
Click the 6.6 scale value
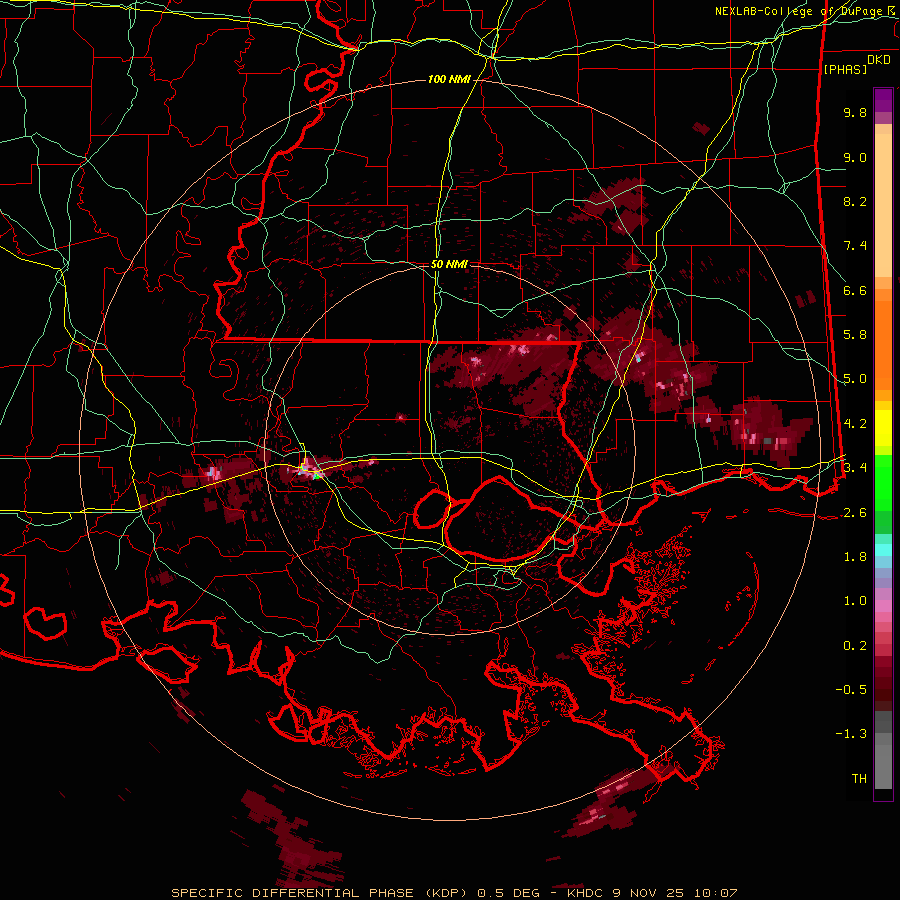click(x=855, y=290)
